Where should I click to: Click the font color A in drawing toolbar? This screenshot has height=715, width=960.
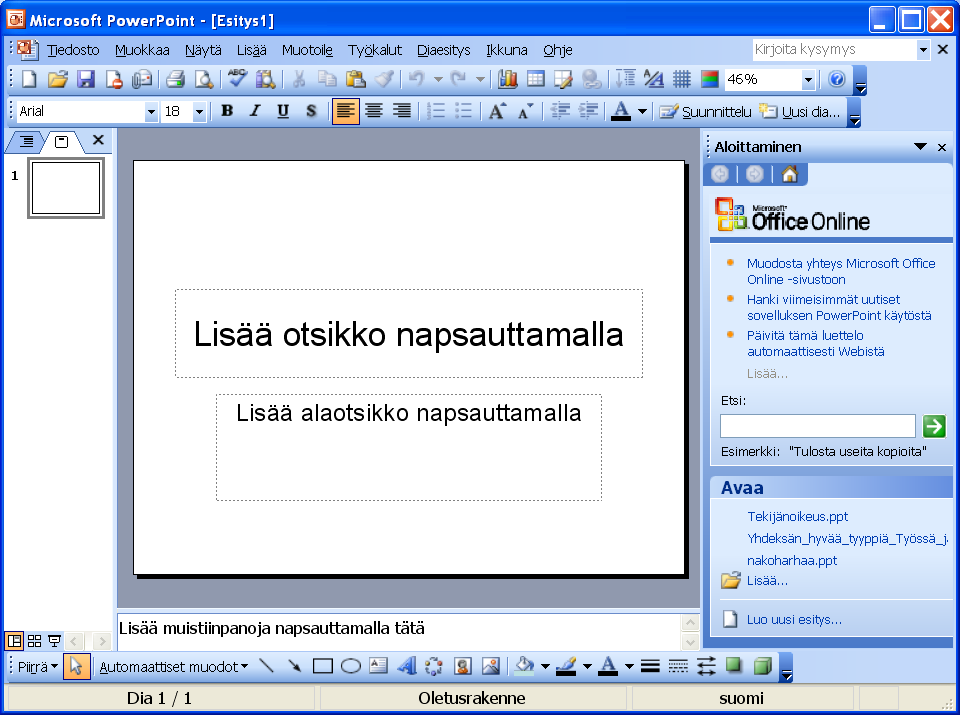608,666
